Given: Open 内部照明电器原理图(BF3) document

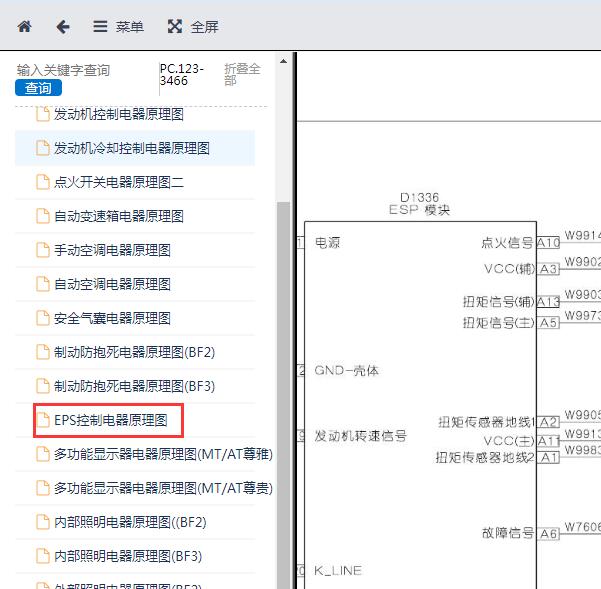Looking at the screenshot, I should (128, 556).
